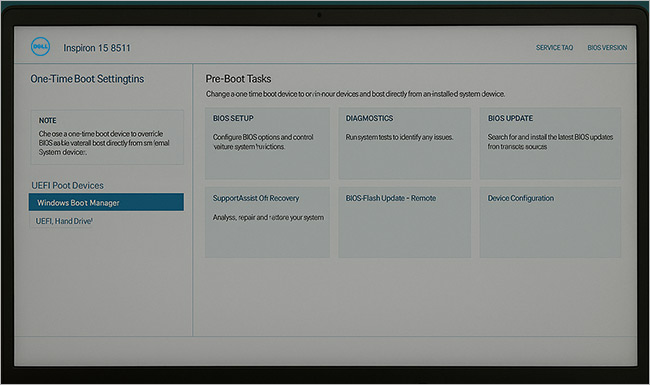Select Windows Boot Manager boot device

point(106,202)
